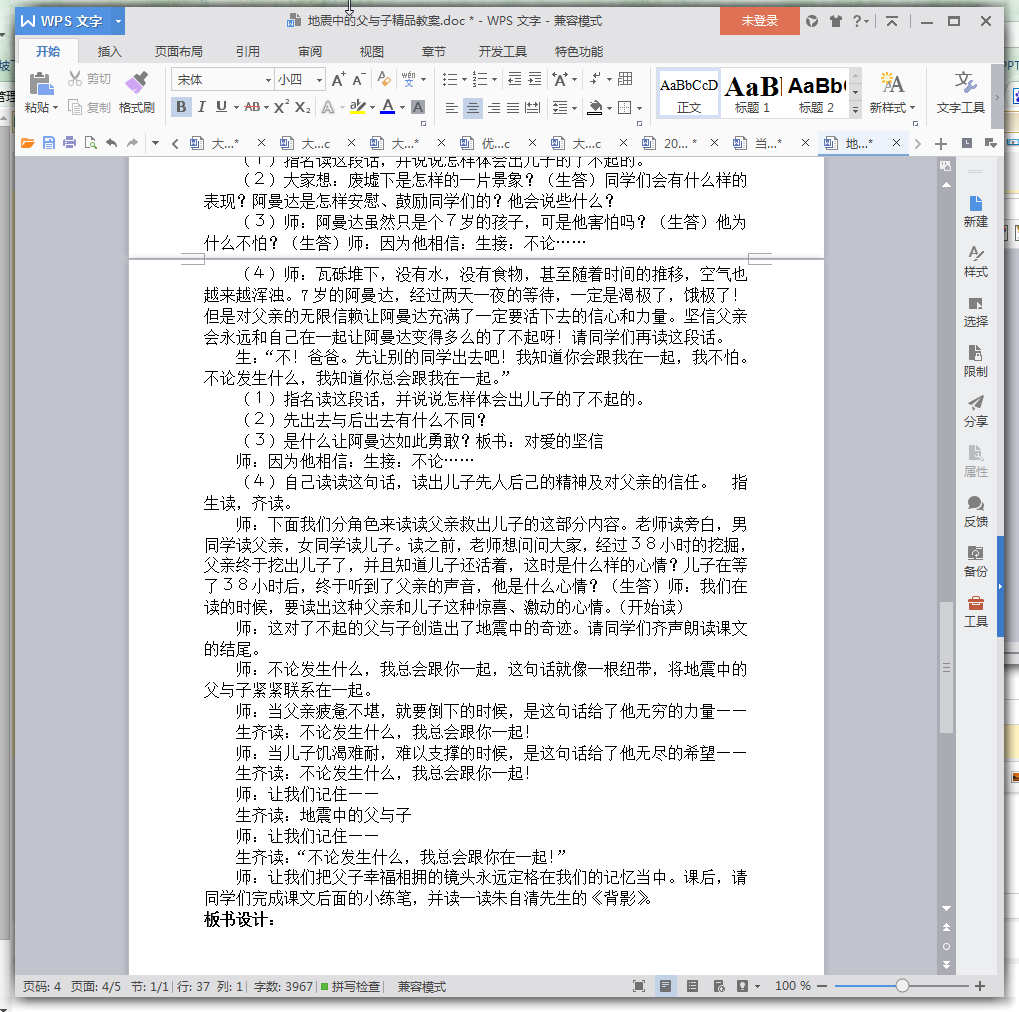Screen dimensions: 1019x1012
Task: Open the 工具 (Tools) sidebar icon
Action: click(x=975, y=612)
